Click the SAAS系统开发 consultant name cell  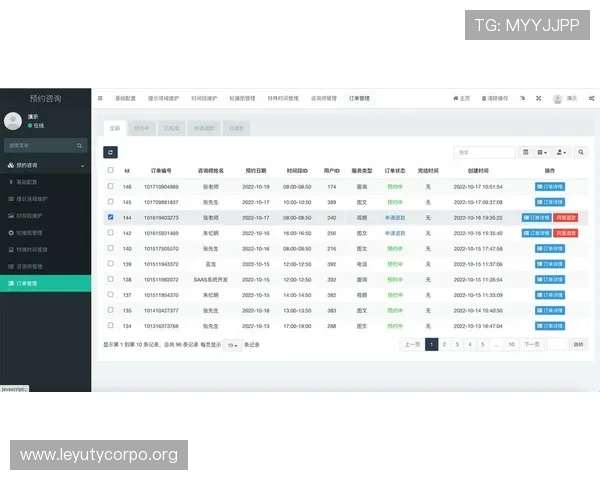210,280
